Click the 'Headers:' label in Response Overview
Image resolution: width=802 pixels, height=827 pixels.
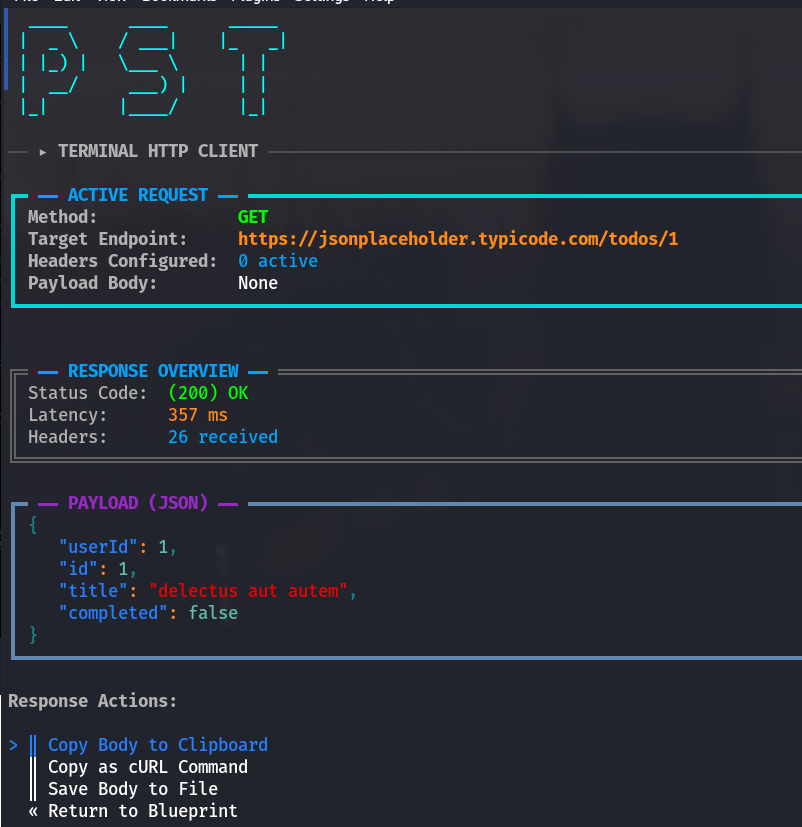coord(67,437)
